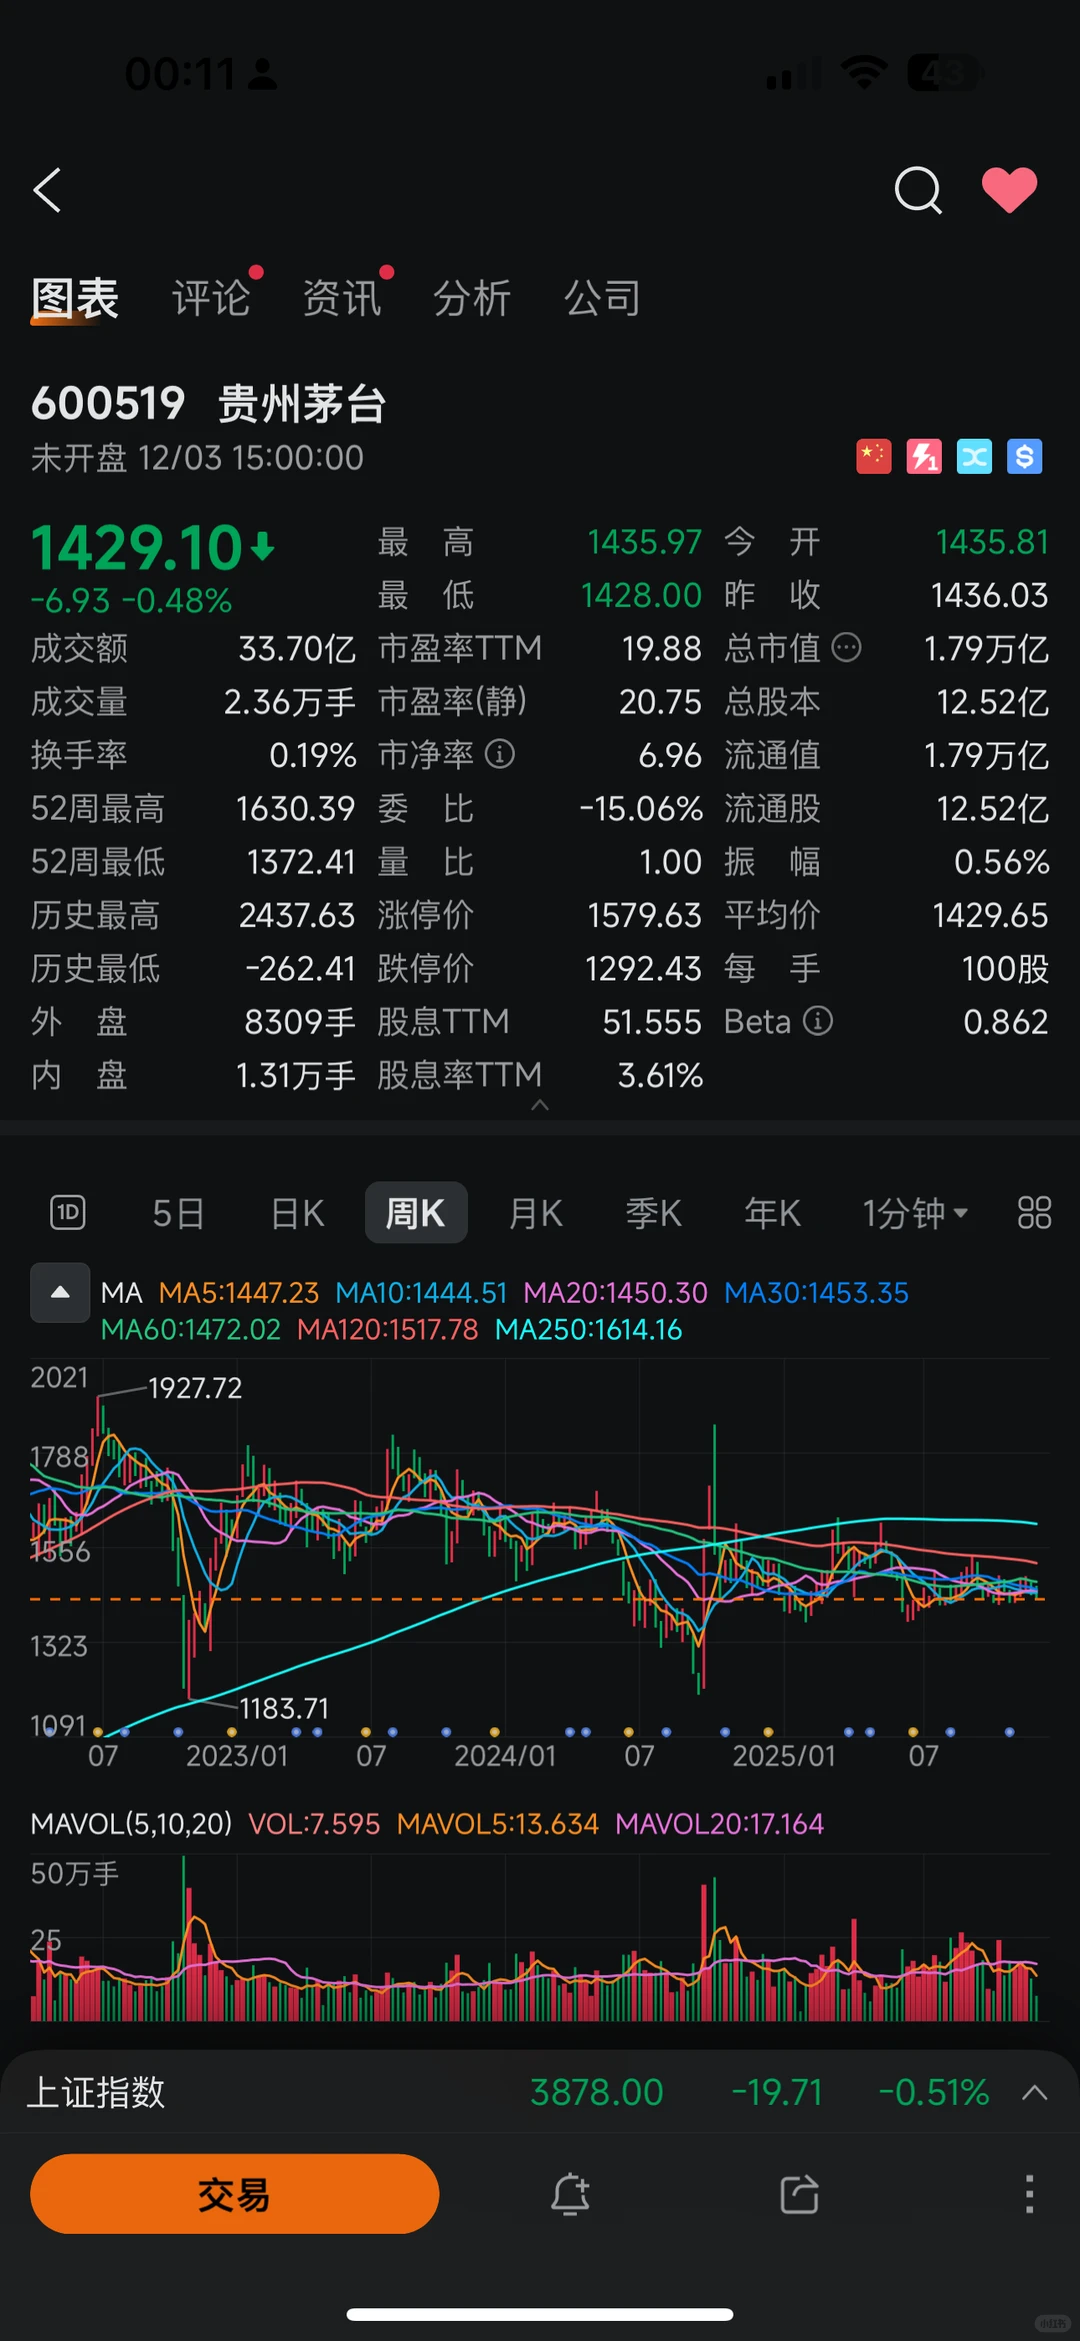Tap the 3878.00 index value

pyautogui.click(x=597, y=2092)
